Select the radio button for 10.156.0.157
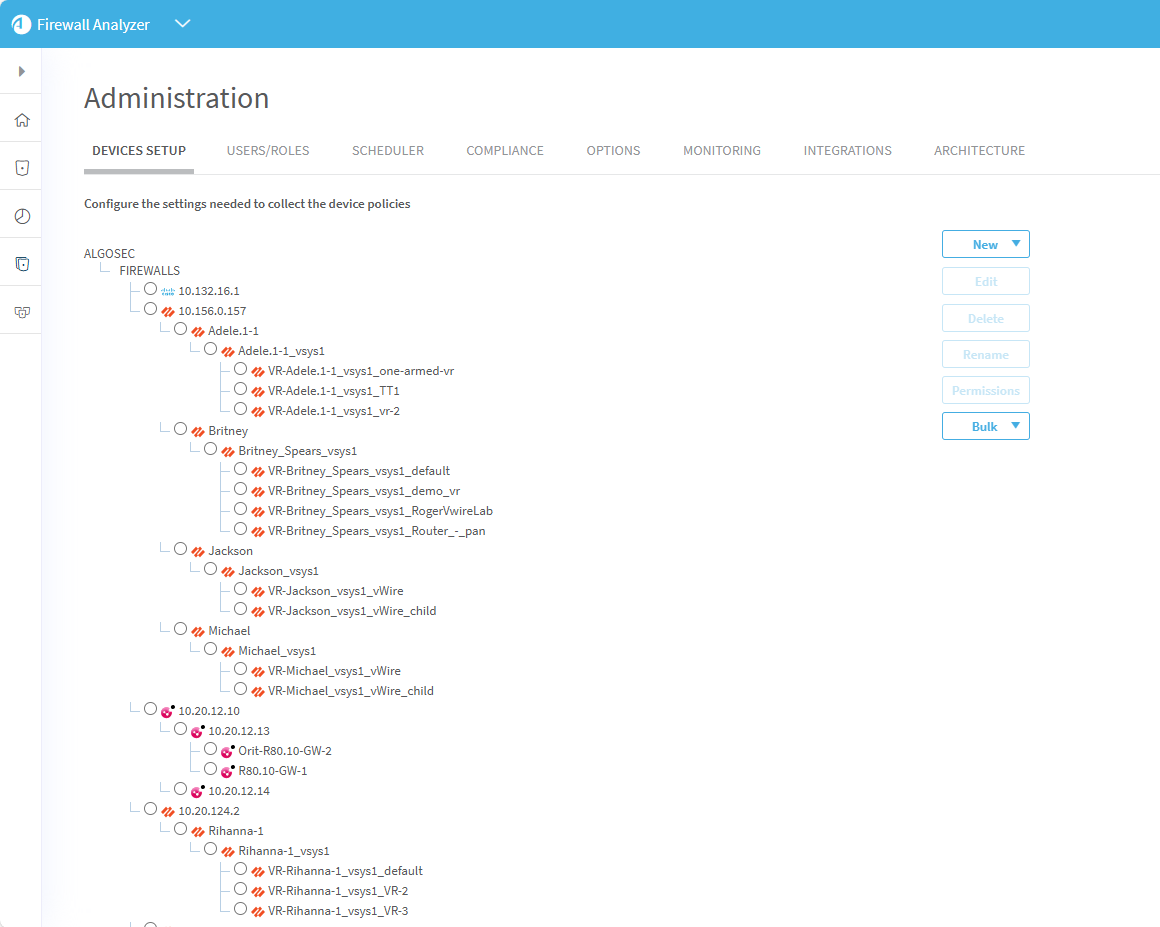The image size is (1160, 927). (x=150, y=309)
